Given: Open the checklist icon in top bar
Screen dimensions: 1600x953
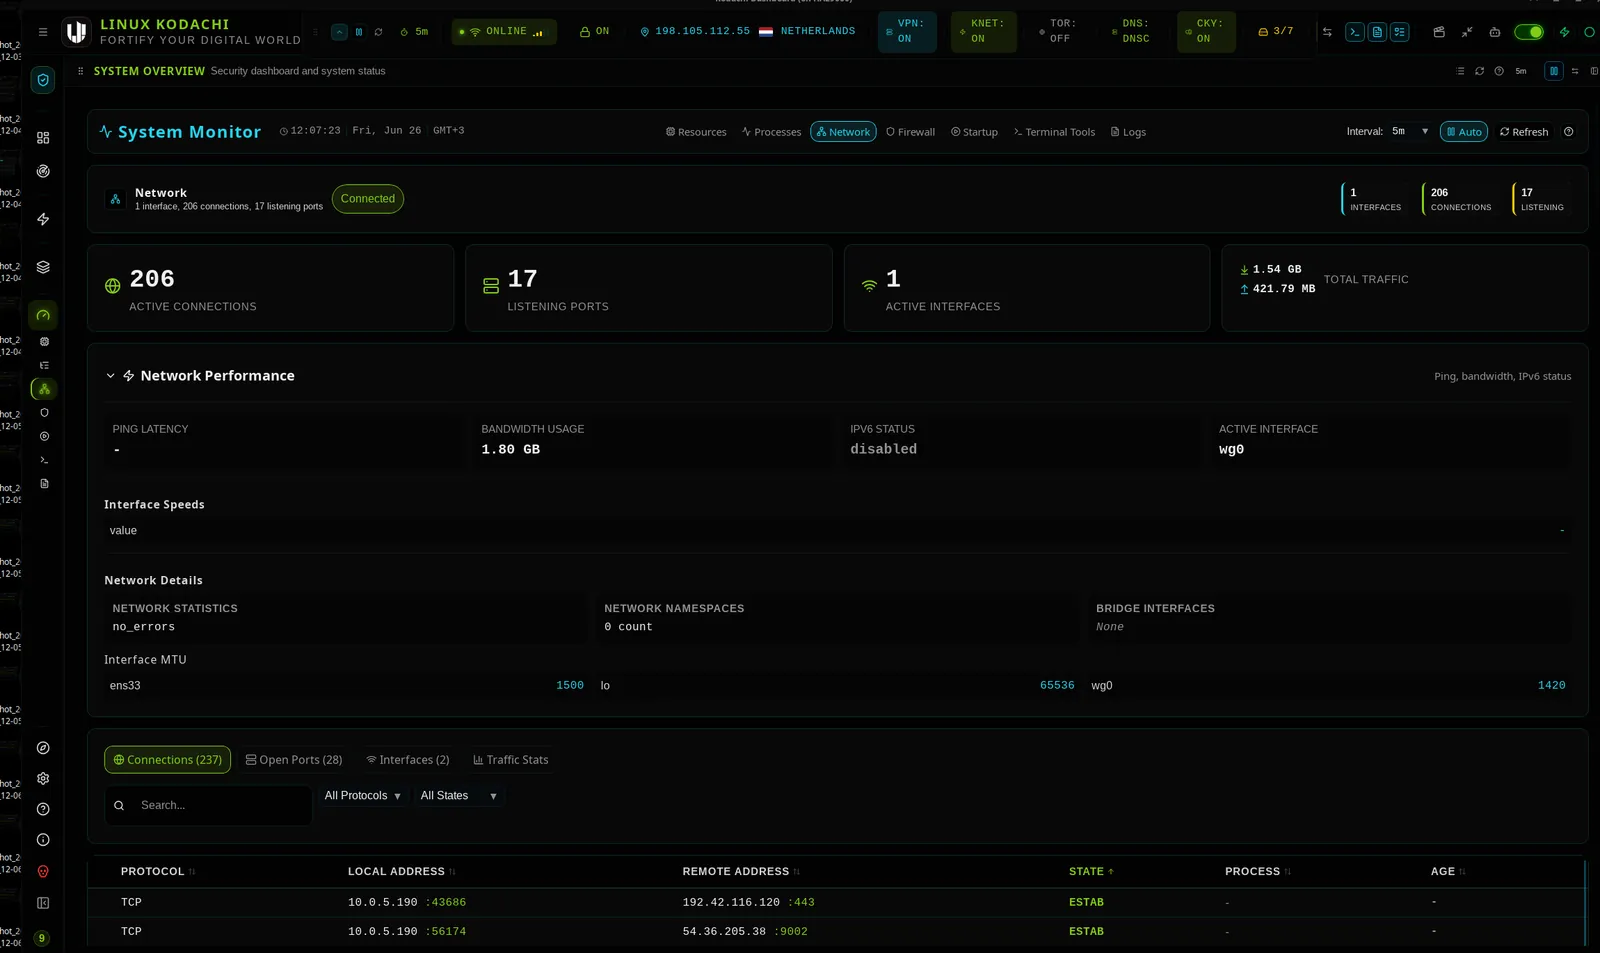Looking at the screenshot, I should click(x=1400, y=32).
